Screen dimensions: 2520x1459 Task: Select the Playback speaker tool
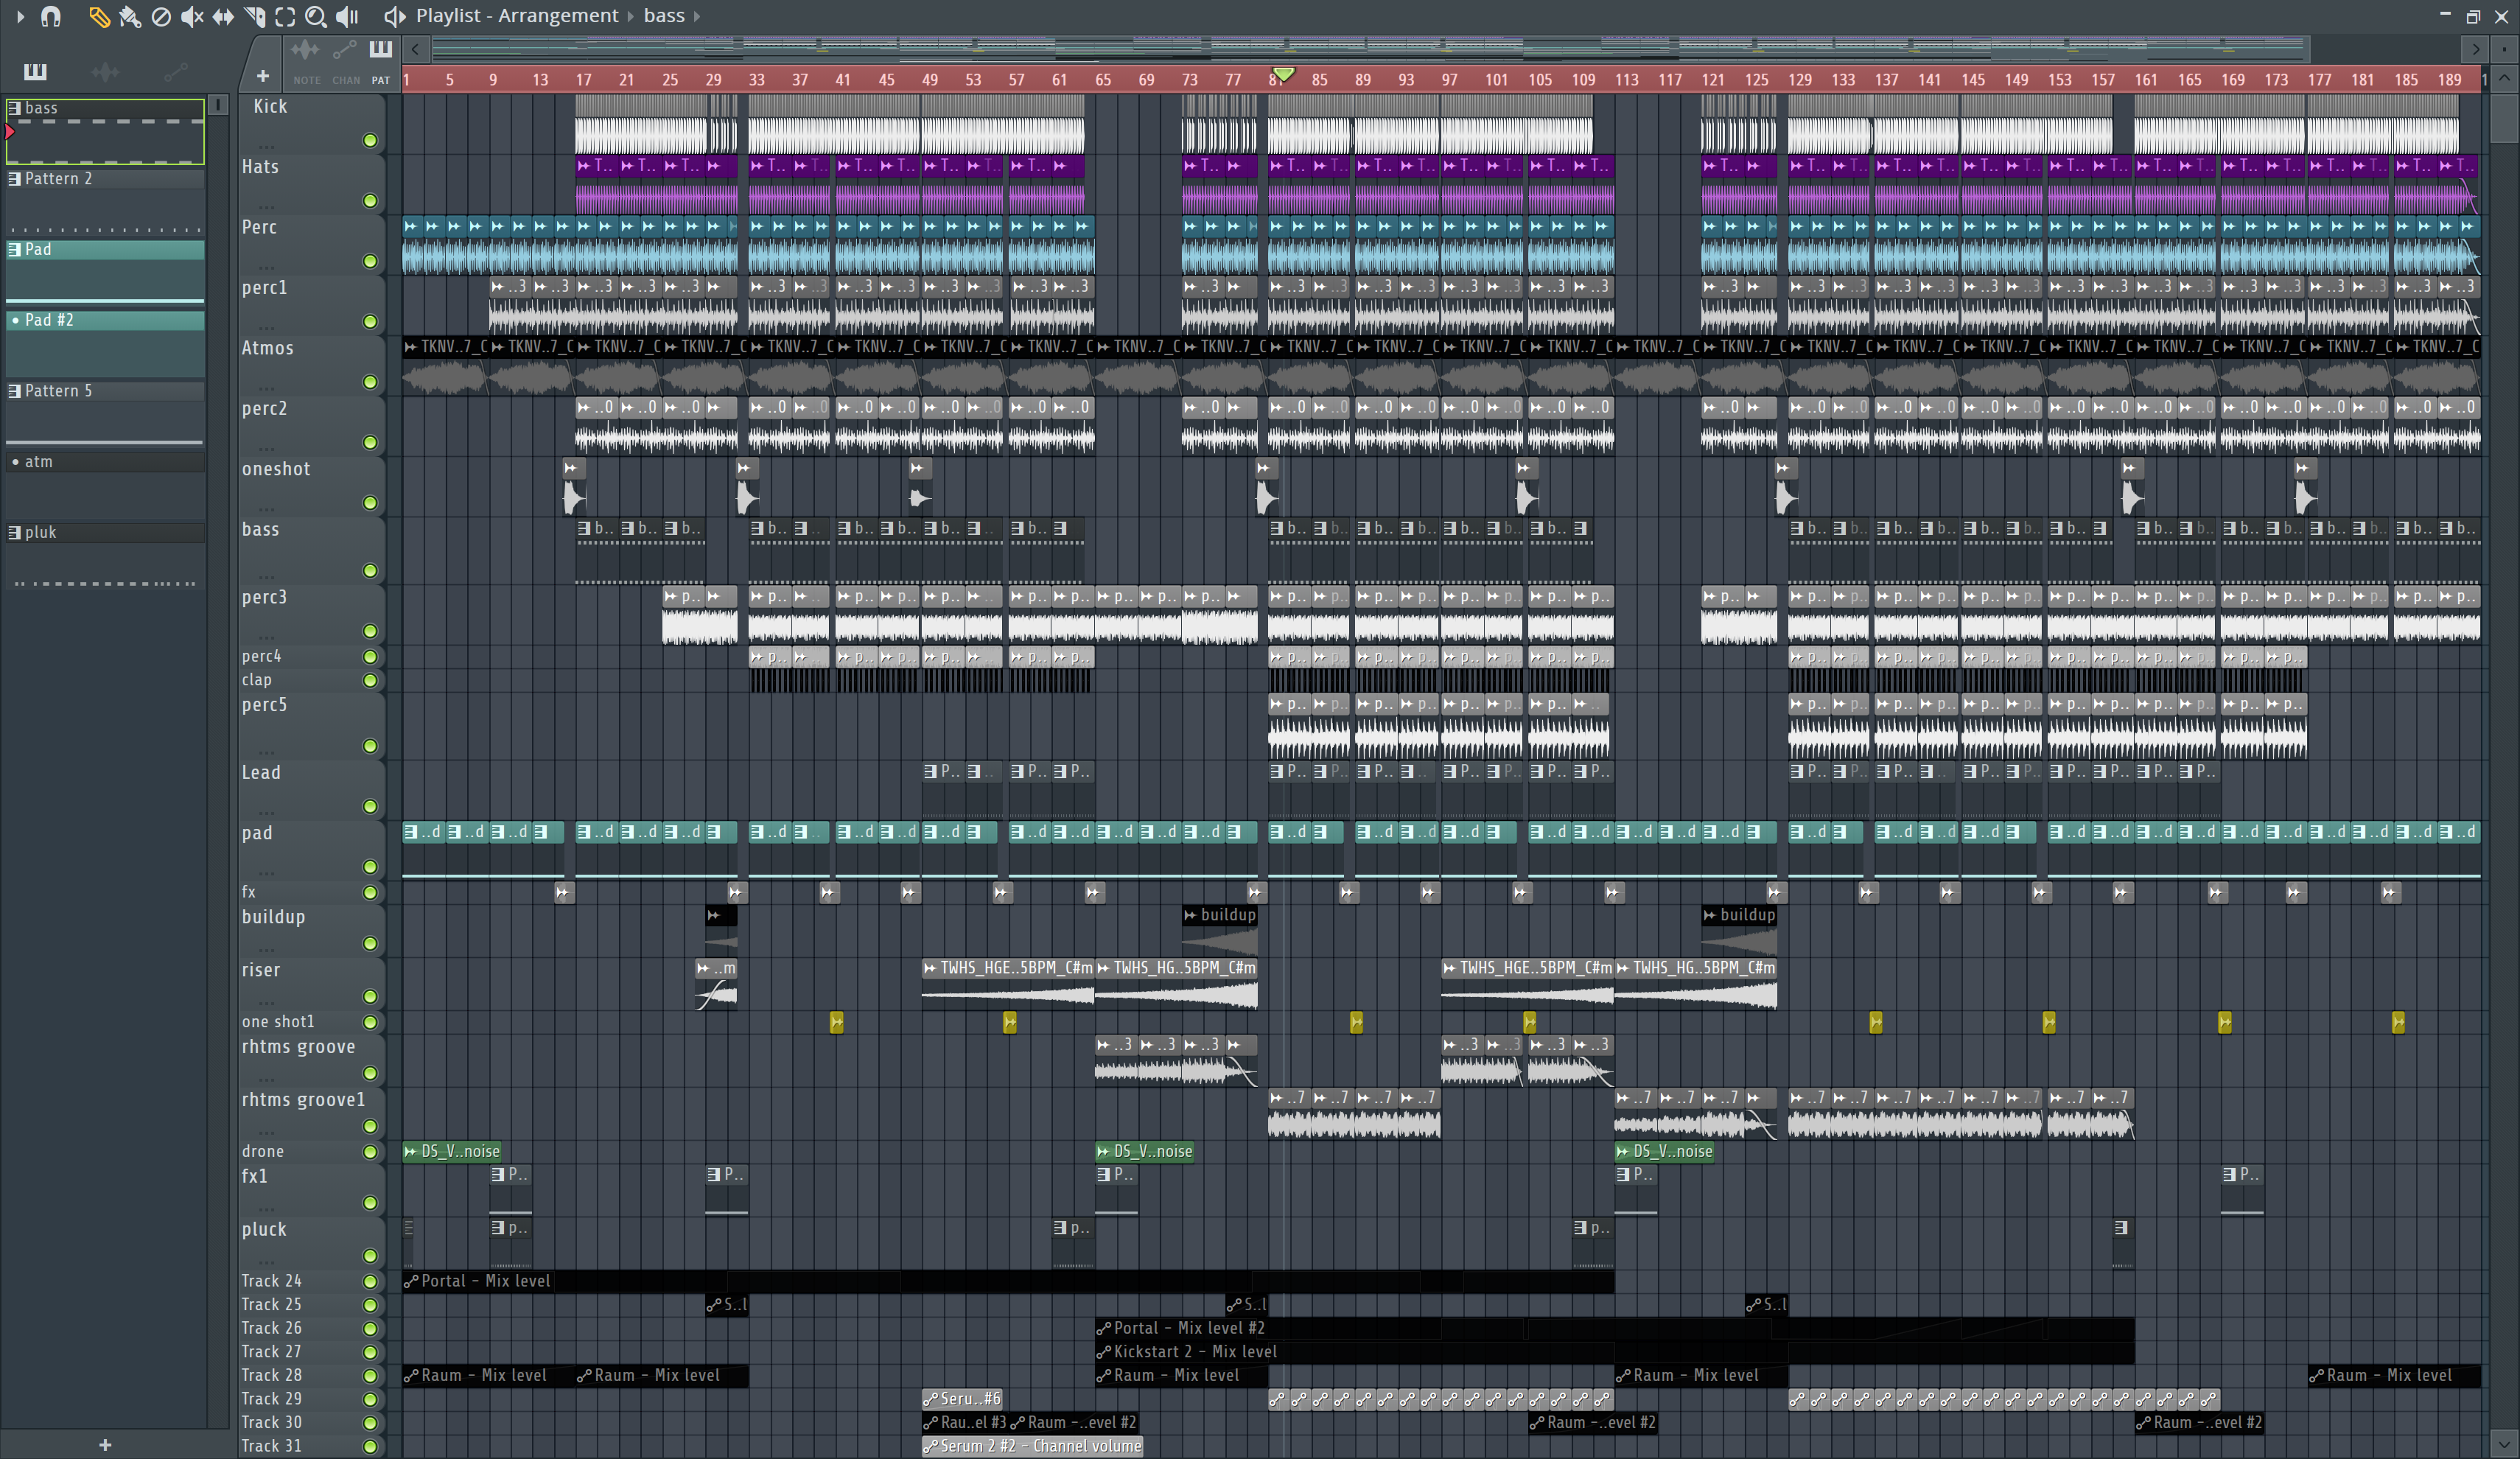(347, 16)
